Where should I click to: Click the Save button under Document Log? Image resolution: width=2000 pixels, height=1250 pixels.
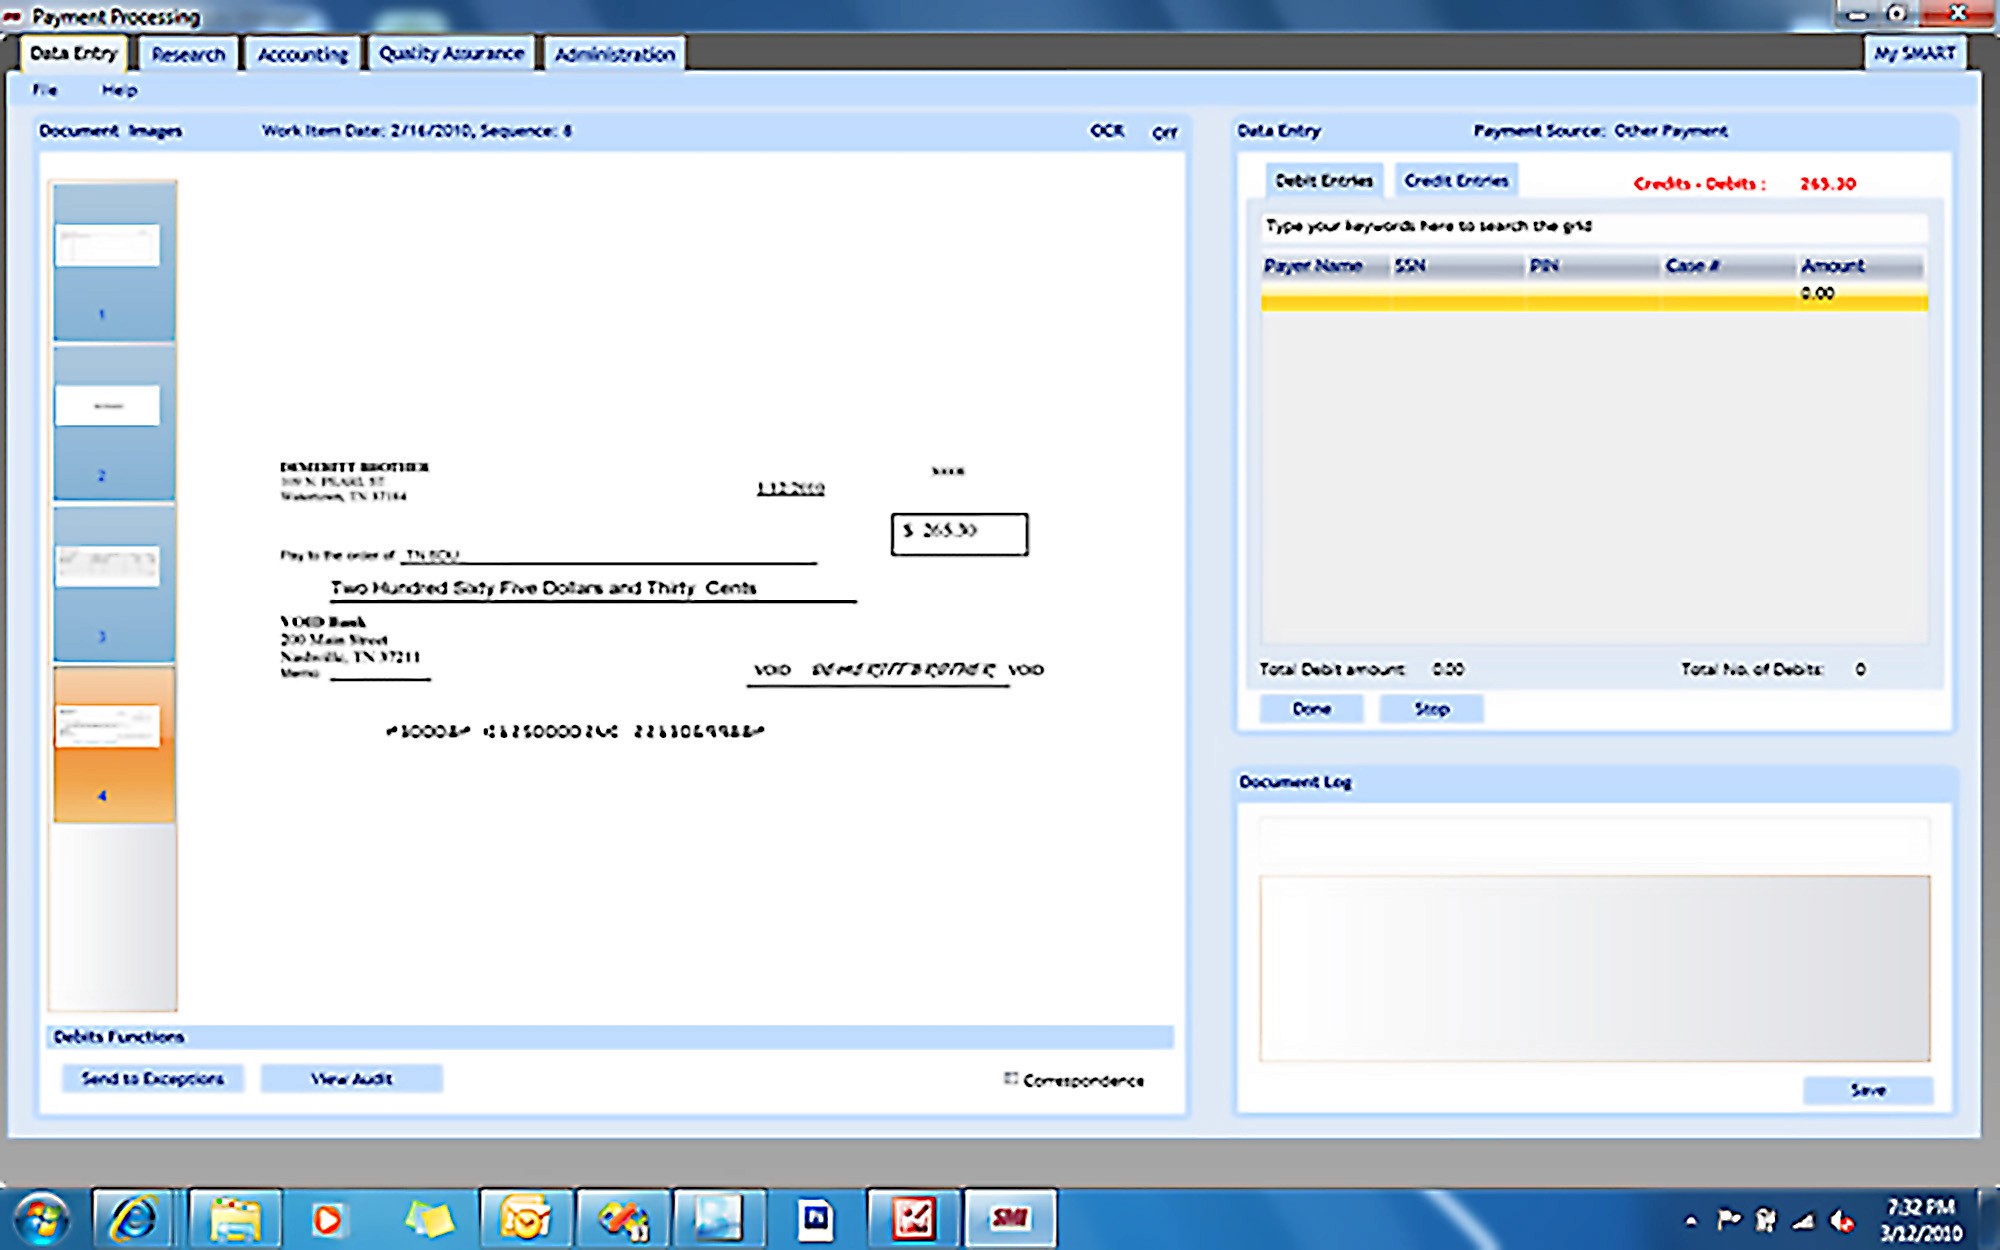(x=1867, y=1090)
